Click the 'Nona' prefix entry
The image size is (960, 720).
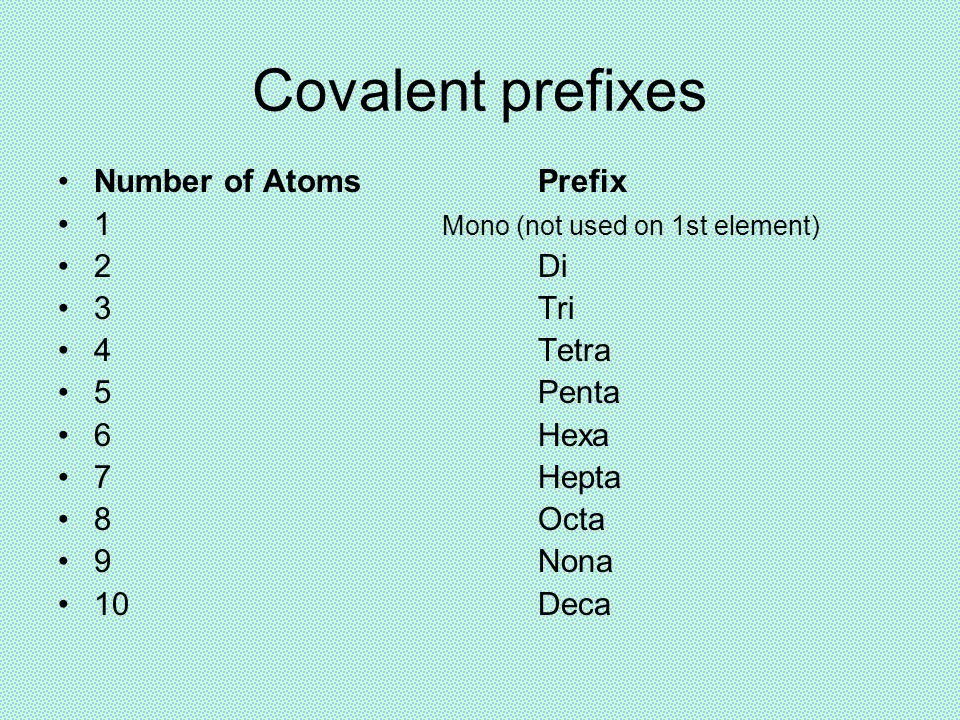click(x=575, y=562)
